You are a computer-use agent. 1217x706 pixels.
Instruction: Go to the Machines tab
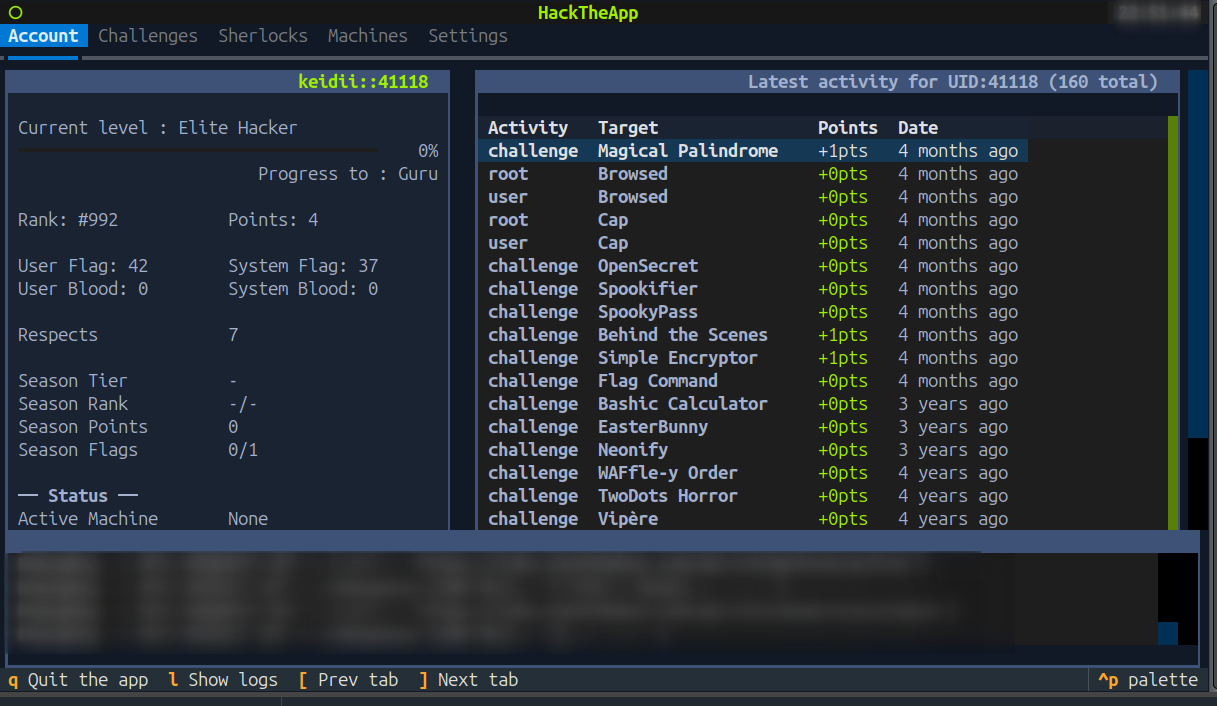pos(368,36)
